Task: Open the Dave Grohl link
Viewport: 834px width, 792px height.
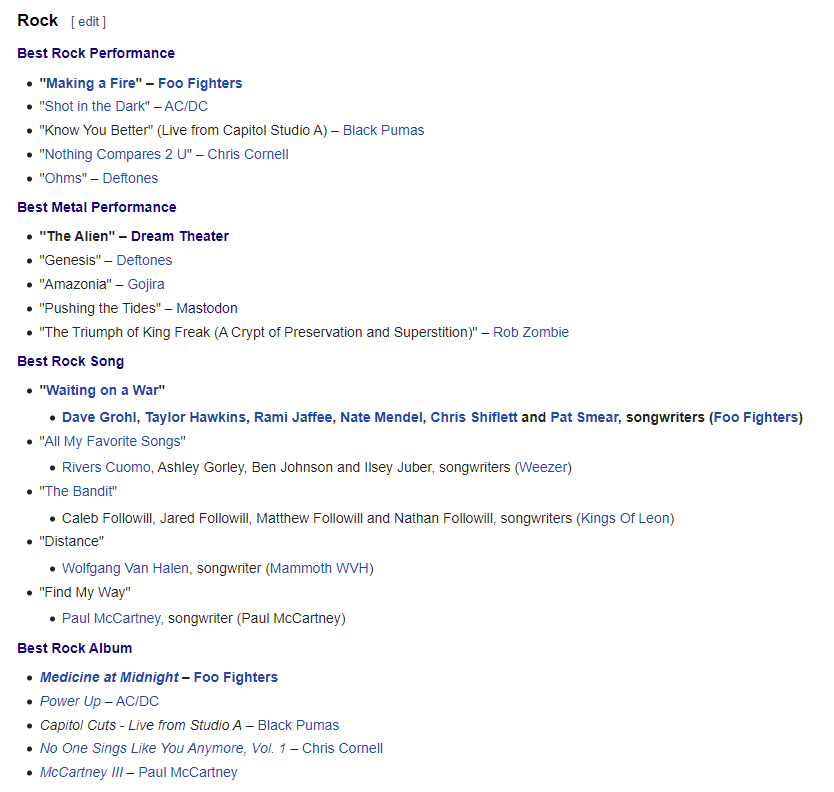Action: point(99,418)
